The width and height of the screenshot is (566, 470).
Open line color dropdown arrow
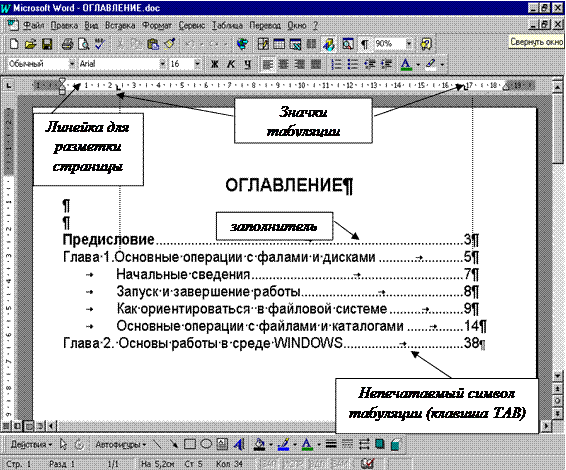[x=295, y=445]
